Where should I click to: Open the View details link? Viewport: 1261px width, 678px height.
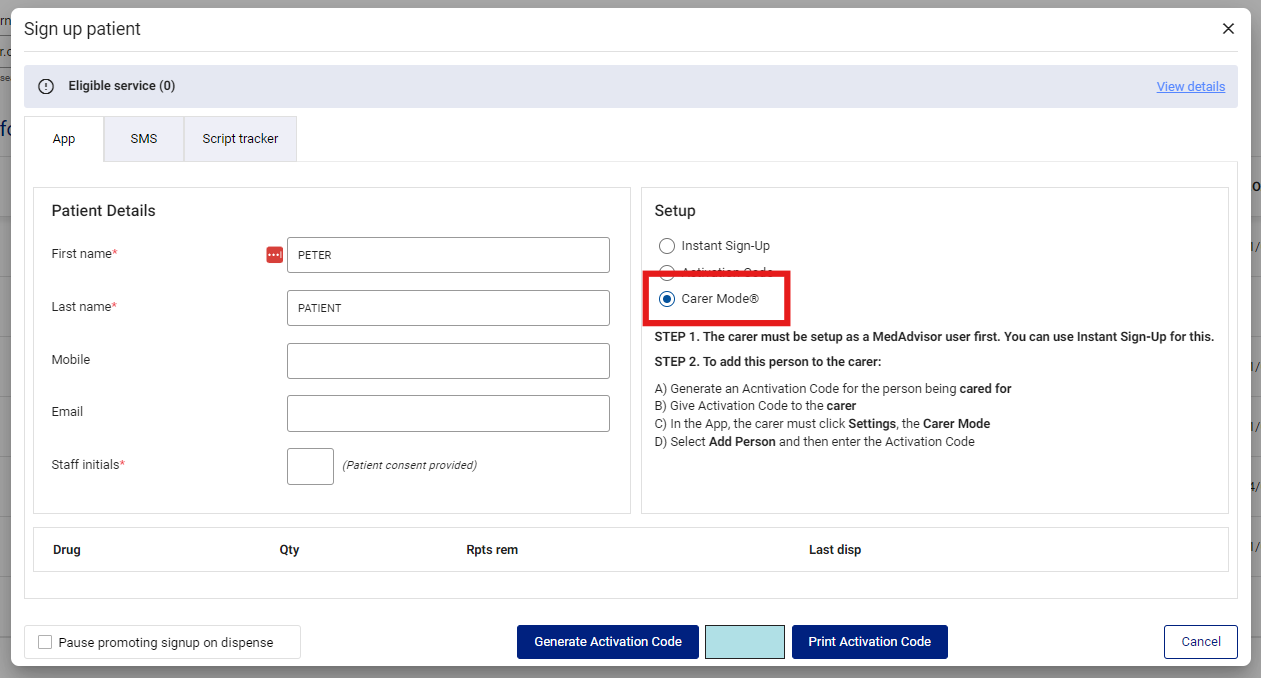click(x=1191, y=87)
